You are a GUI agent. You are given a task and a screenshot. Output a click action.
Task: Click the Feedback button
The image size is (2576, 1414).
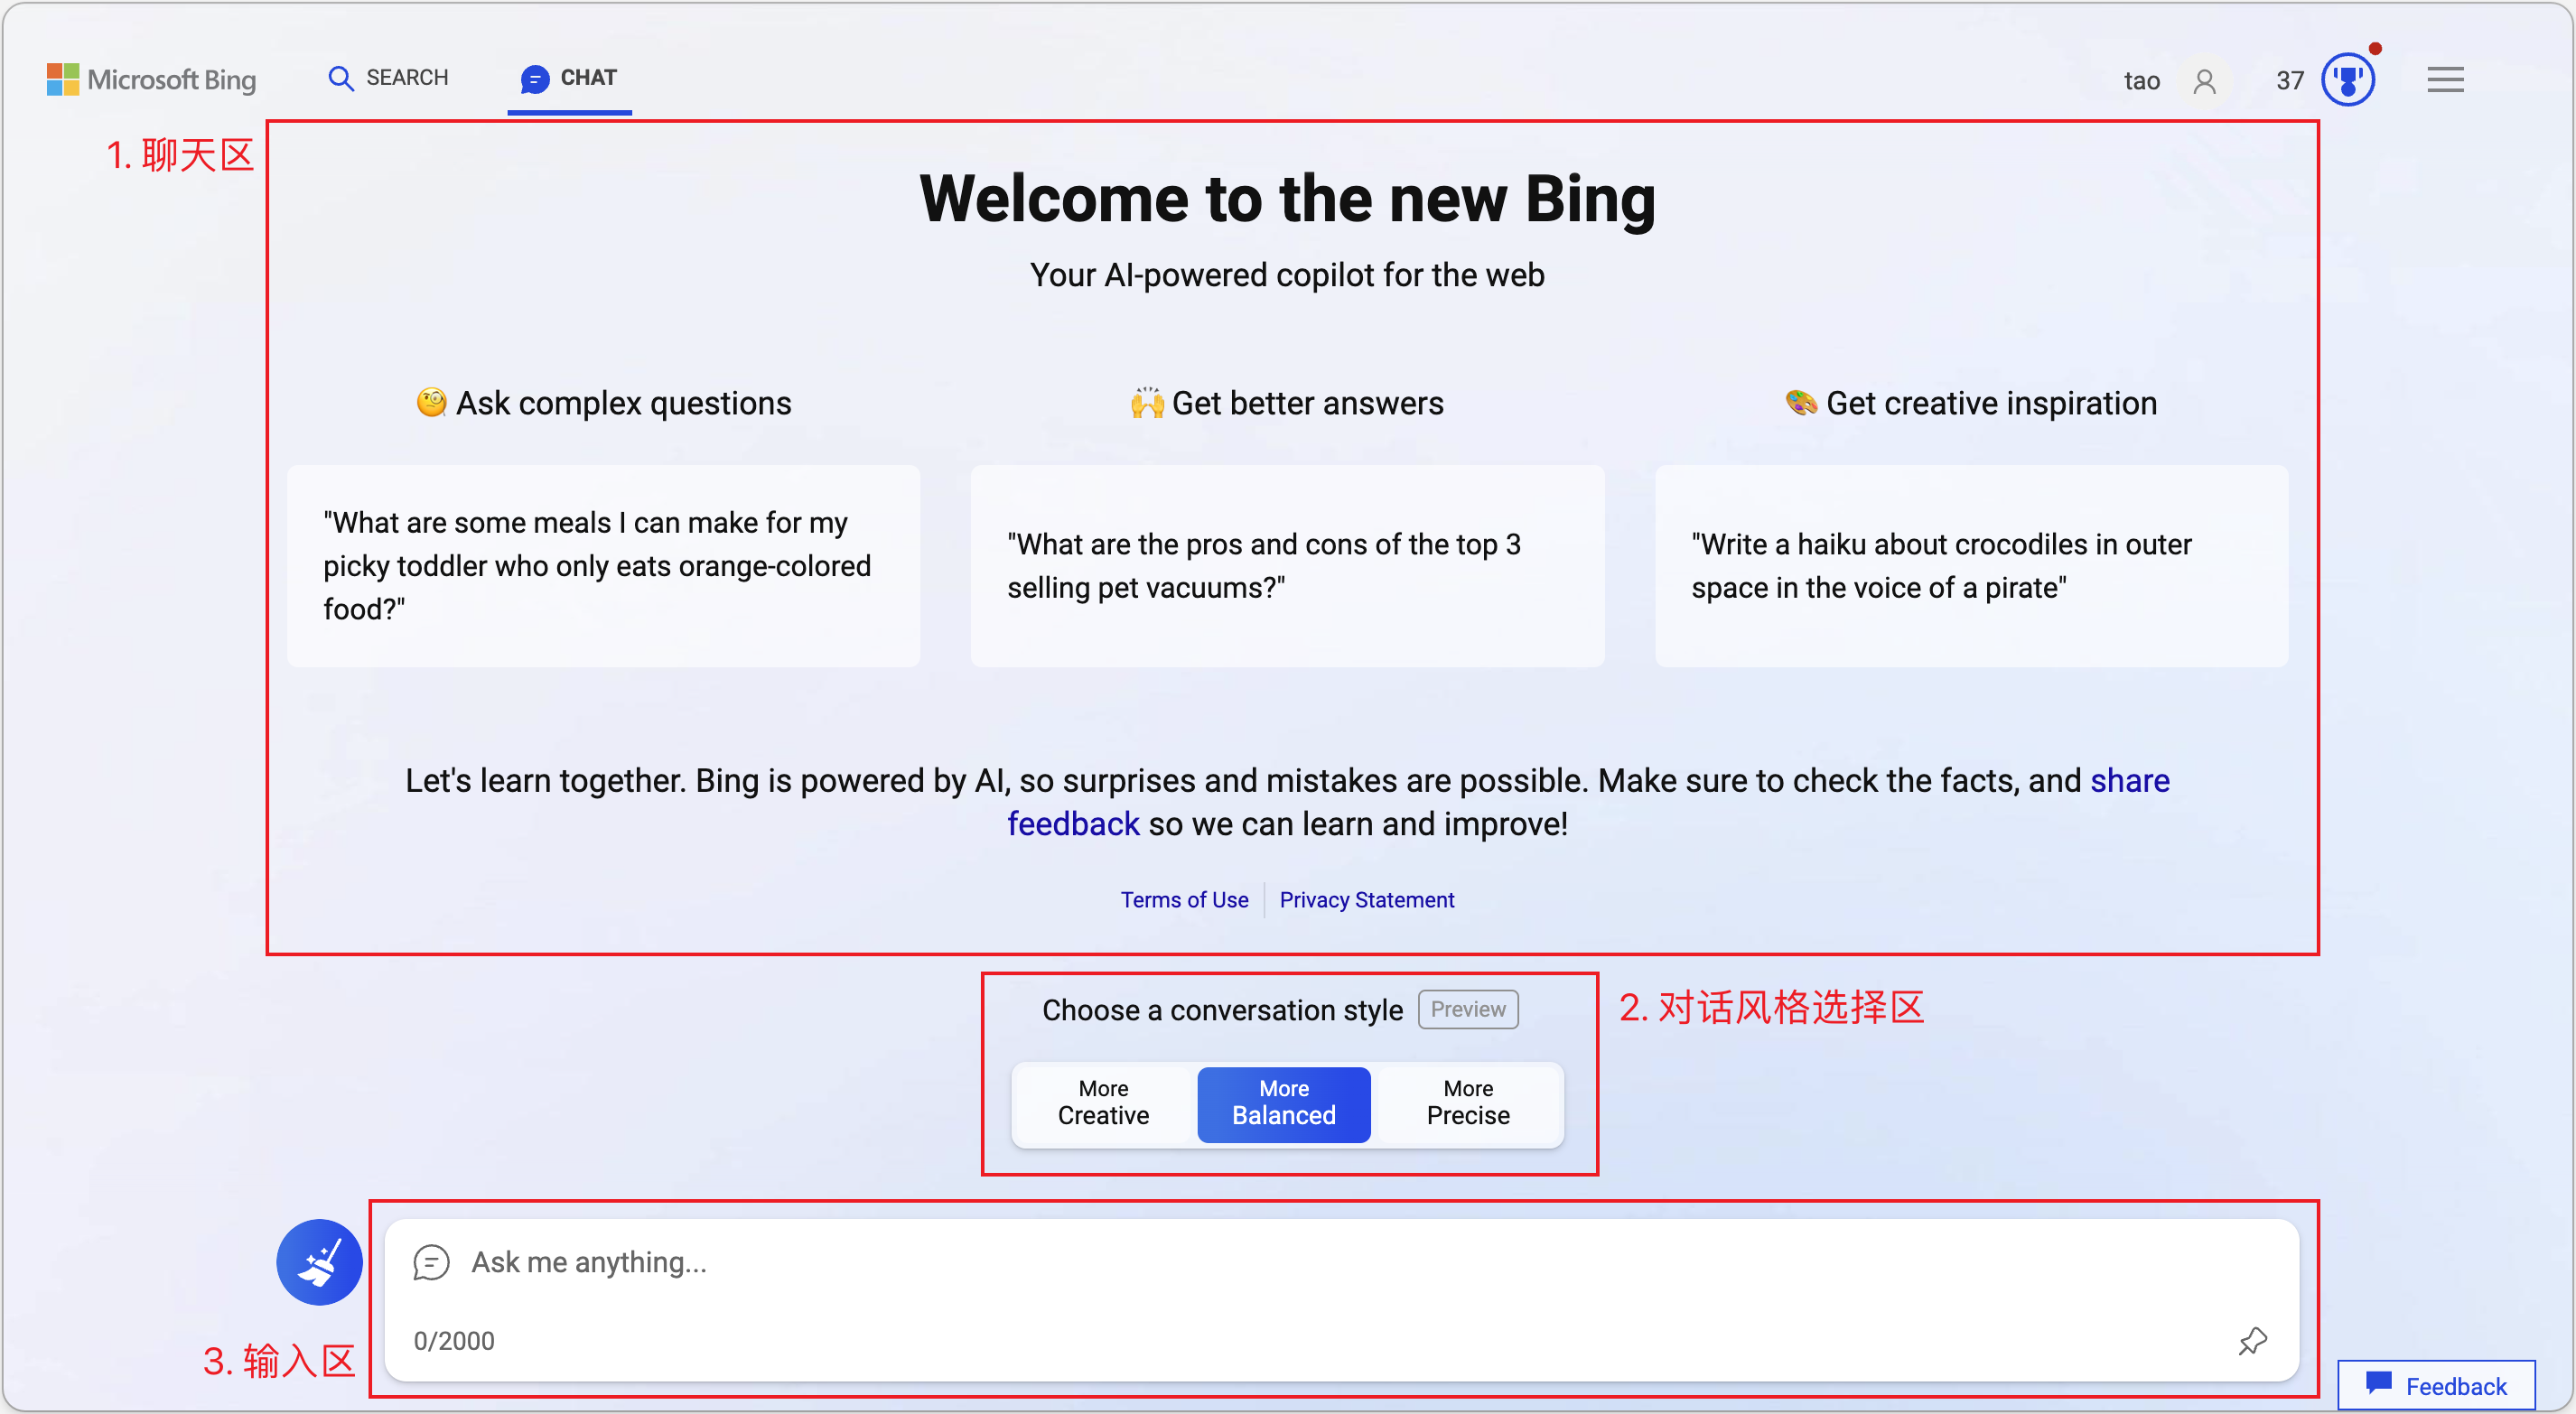click(x=2436, y=1385)
